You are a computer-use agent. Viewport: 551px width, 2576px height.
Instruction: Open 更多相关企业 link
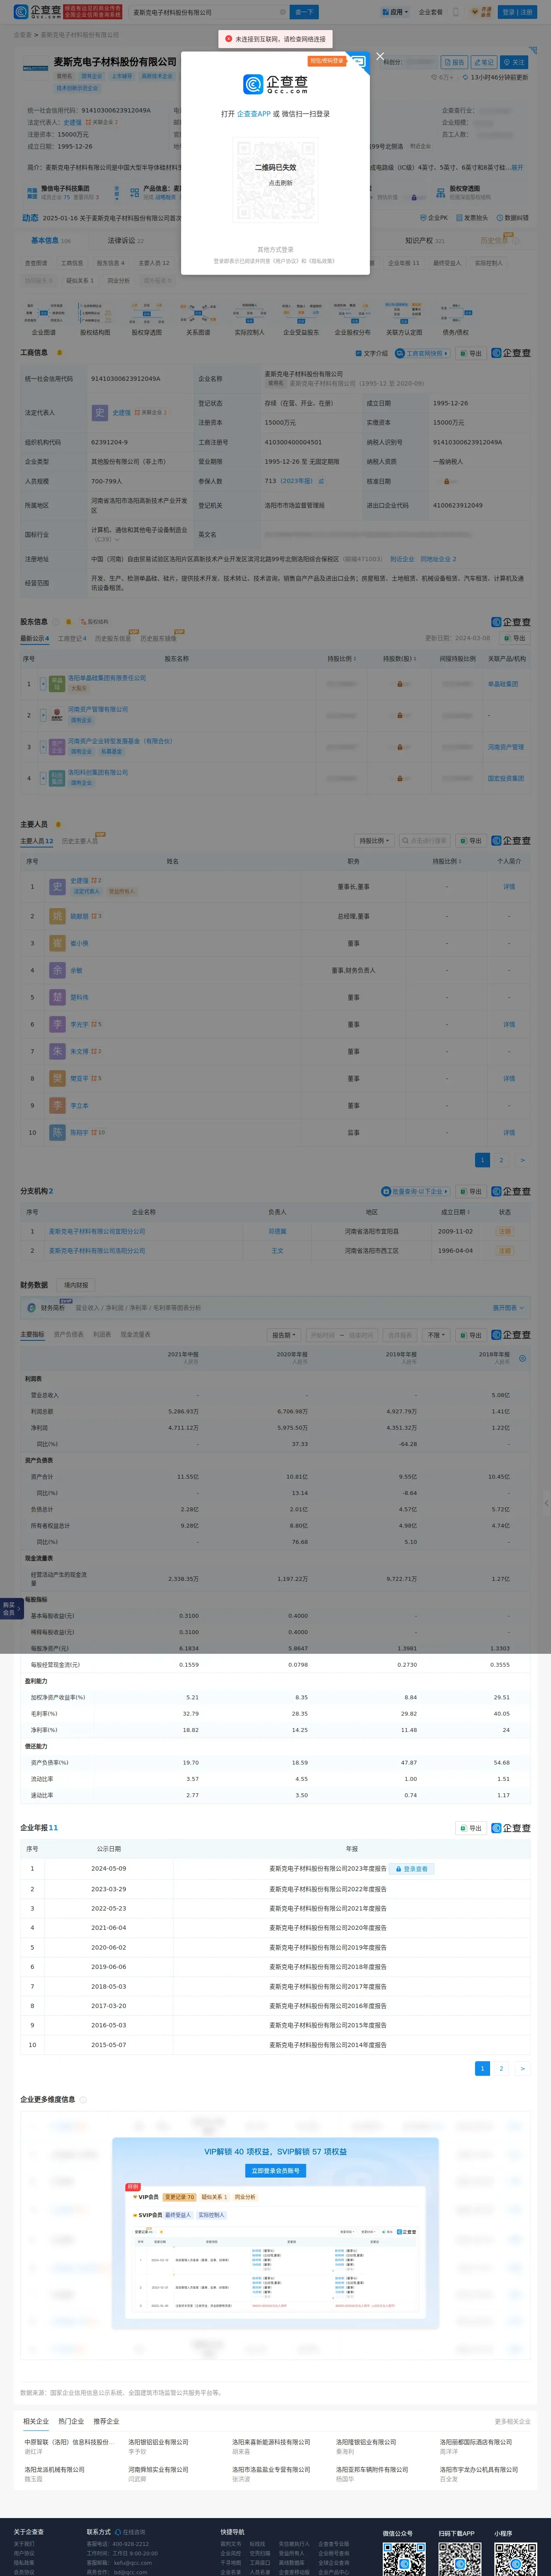point(512,2421)
